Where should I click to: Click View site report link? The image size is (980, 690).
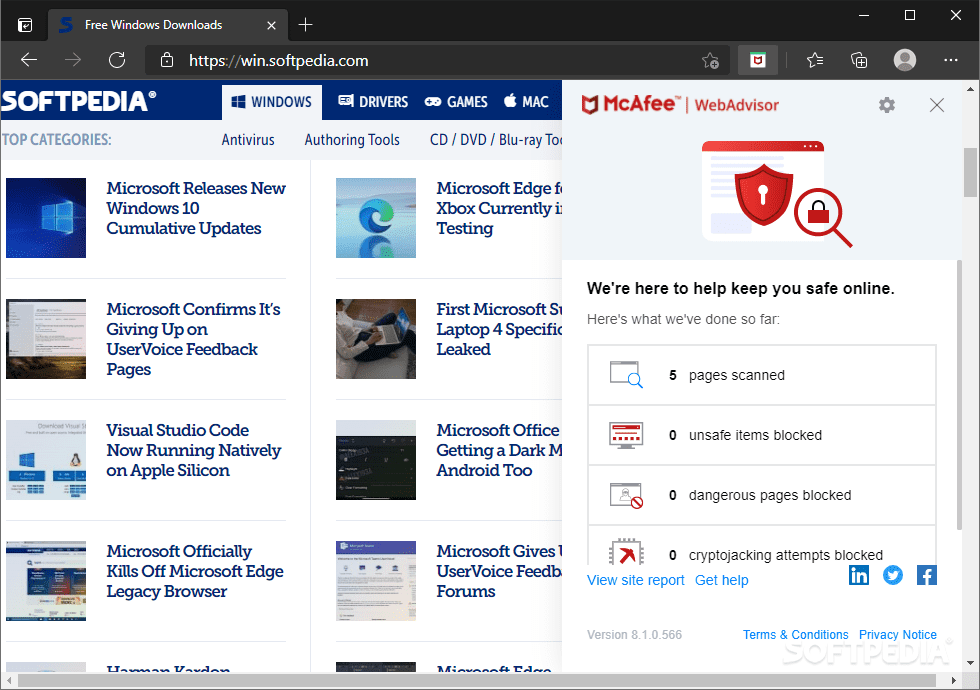[636, 580]
